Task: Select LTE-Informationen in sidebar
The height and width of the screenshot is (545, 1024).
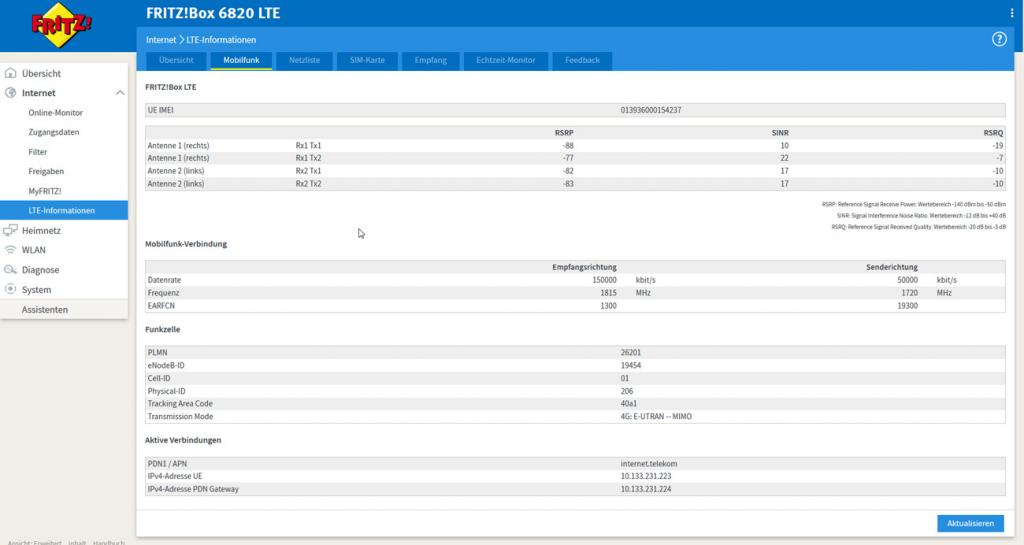Action: pyautogui.click(x=64, y=210)
